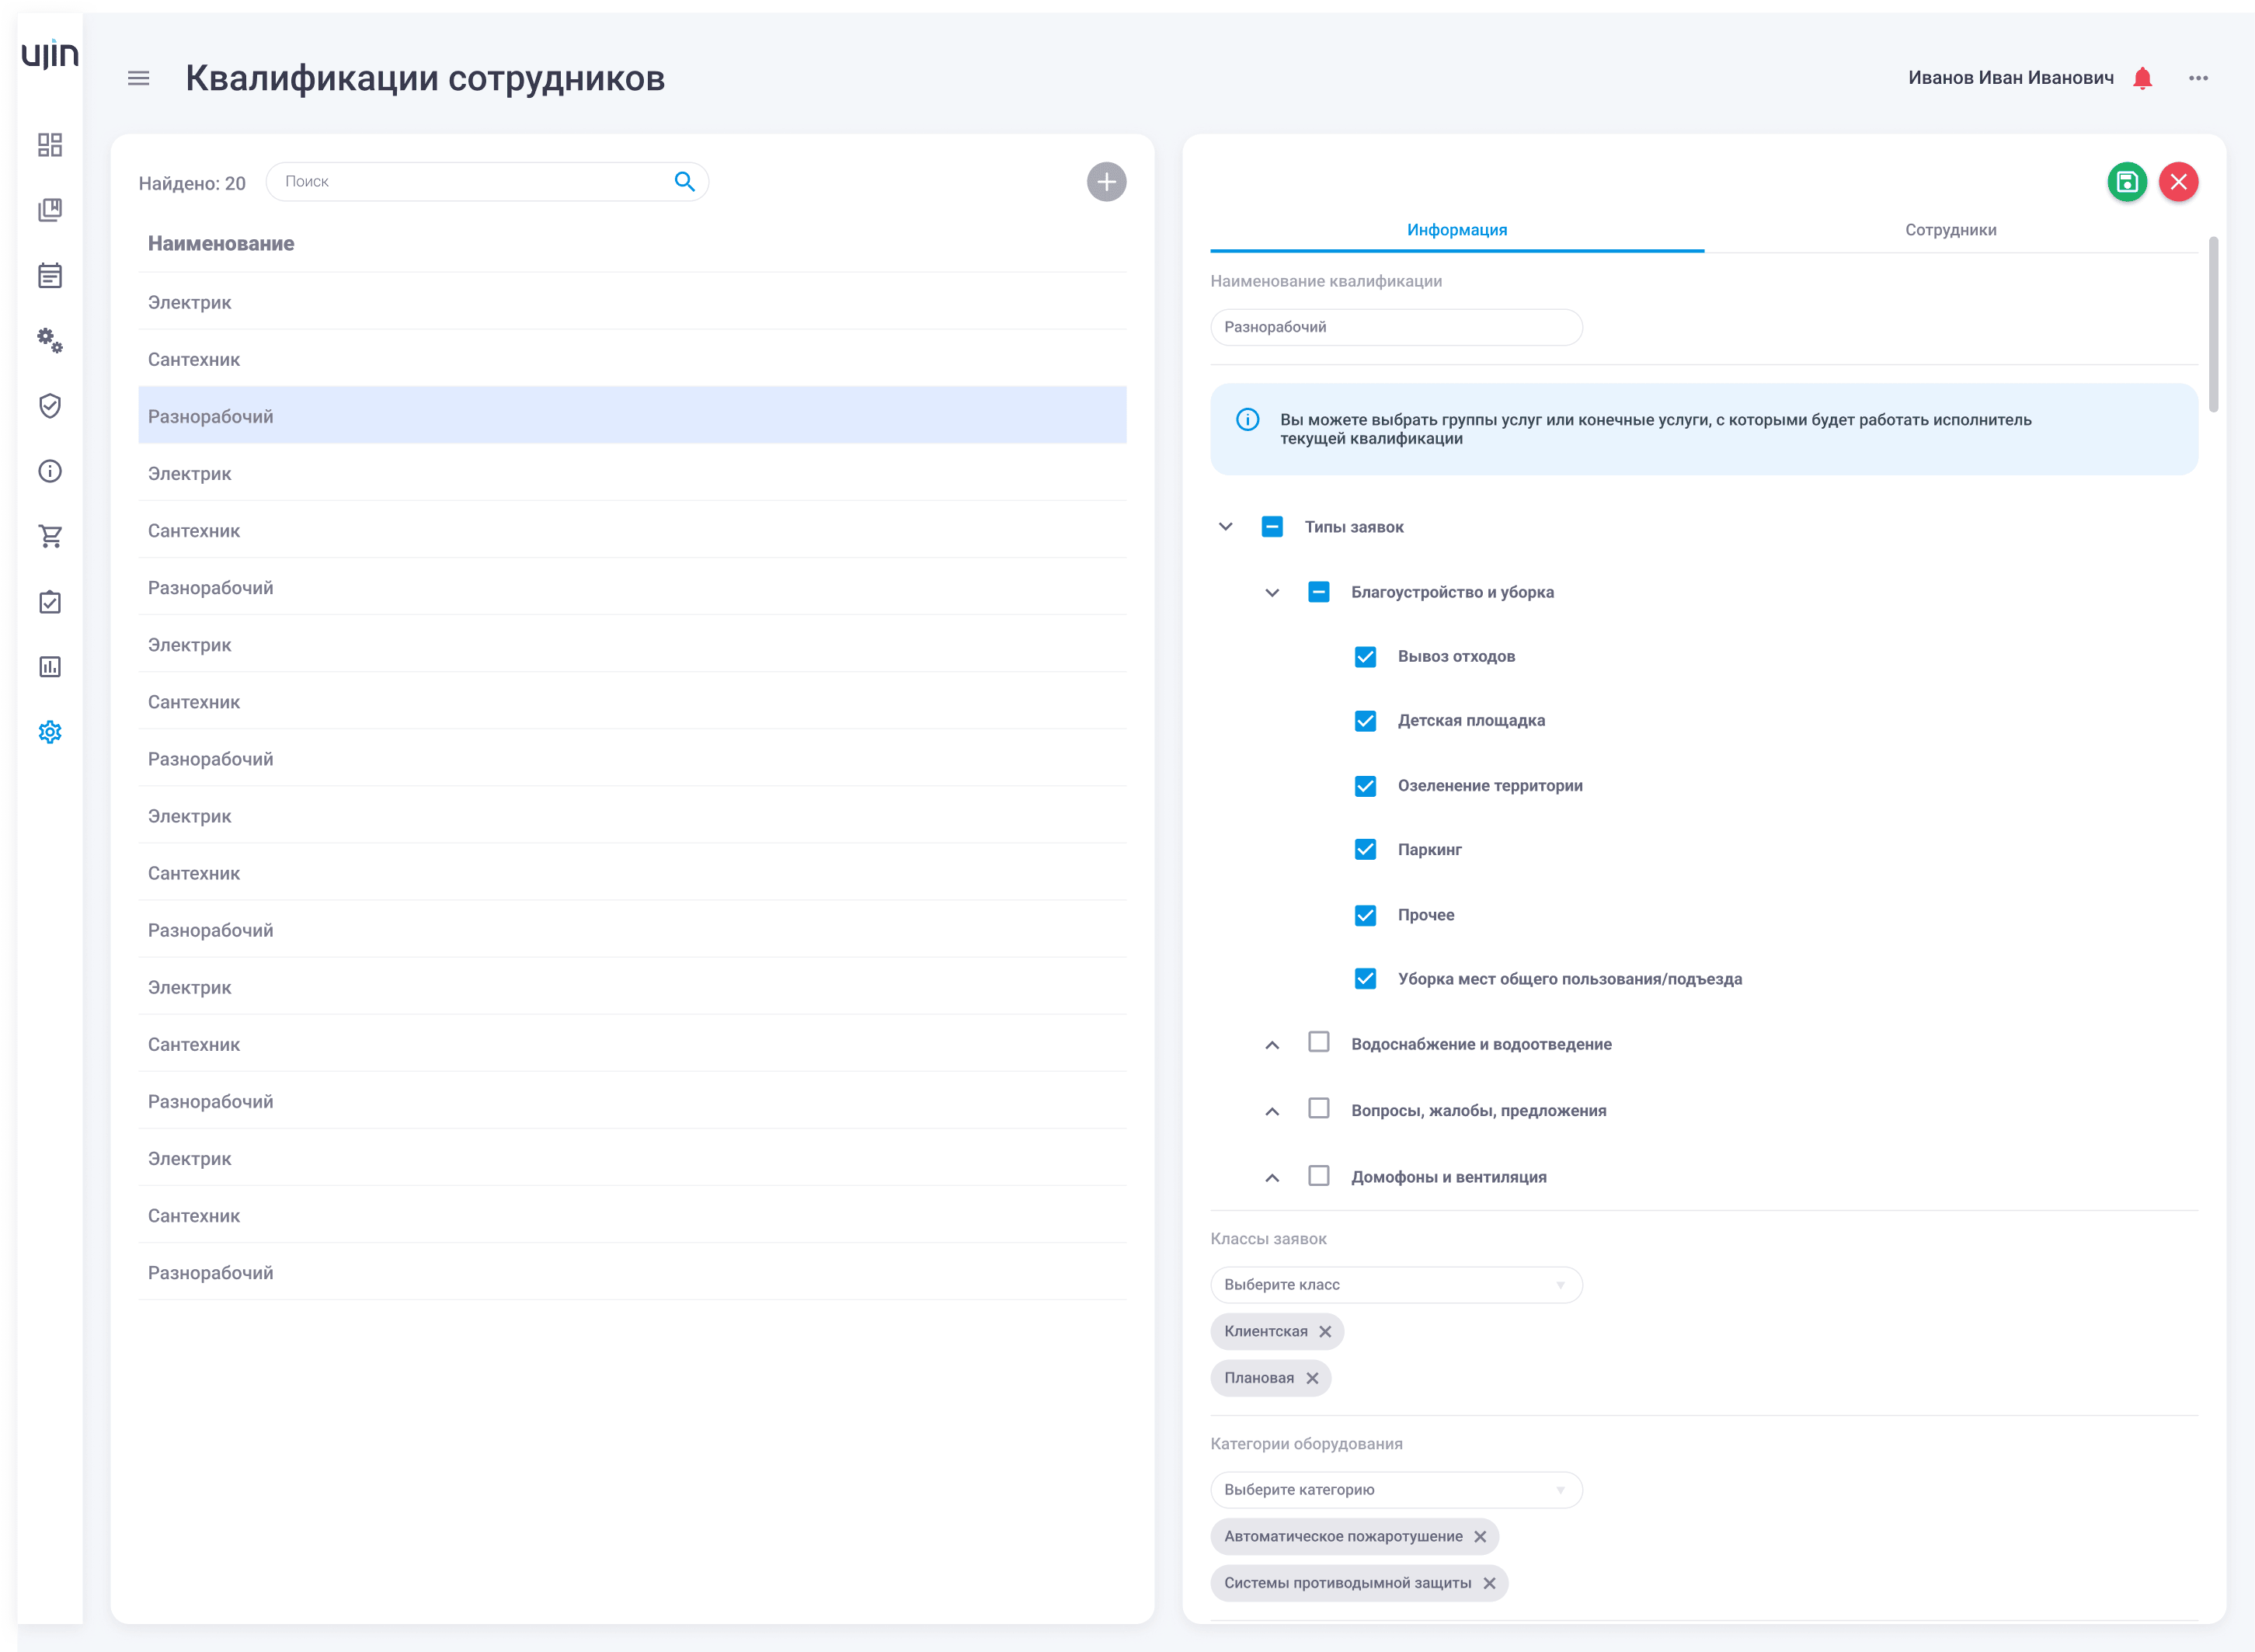Select the first Электрик row
Screen dimensions: 2255x1652
click(x=632, y=302)
